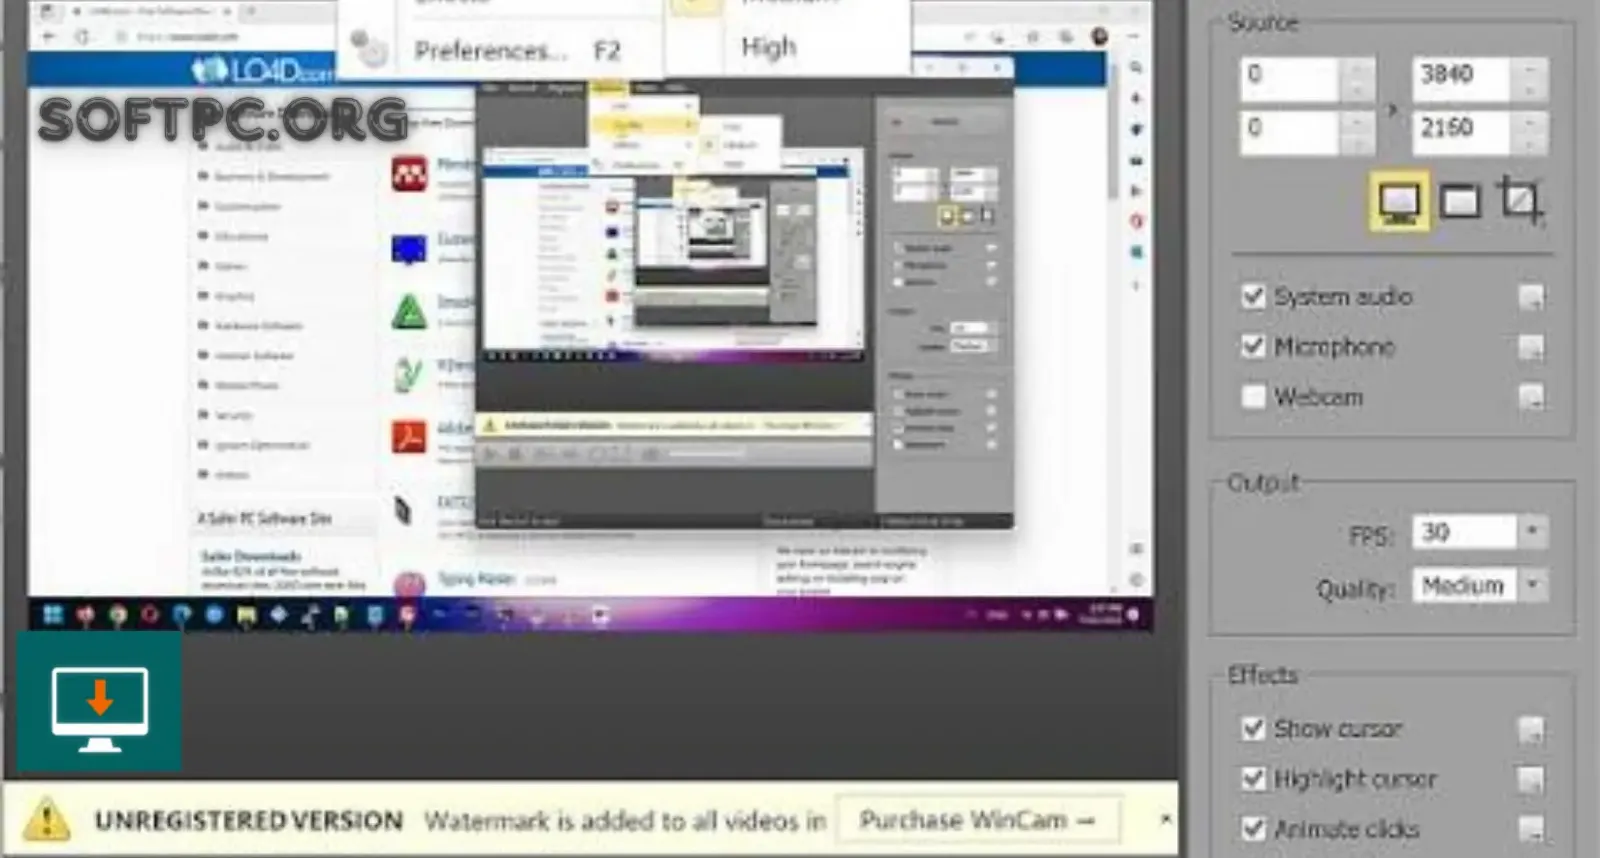Click the Preferences gear icon
1600x858 pixels.
pos(369,47)
